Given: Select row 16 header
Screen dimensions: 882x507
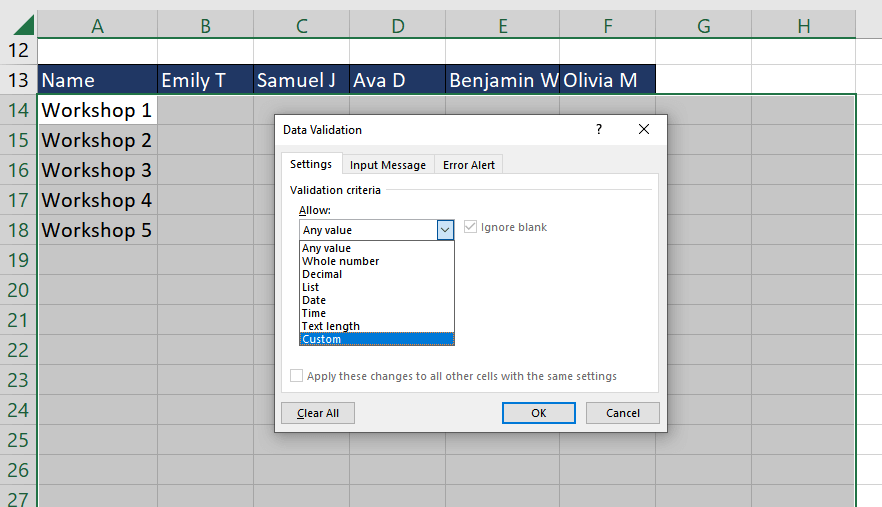Looking at the screenshot, I should click(x=18, y=170).
